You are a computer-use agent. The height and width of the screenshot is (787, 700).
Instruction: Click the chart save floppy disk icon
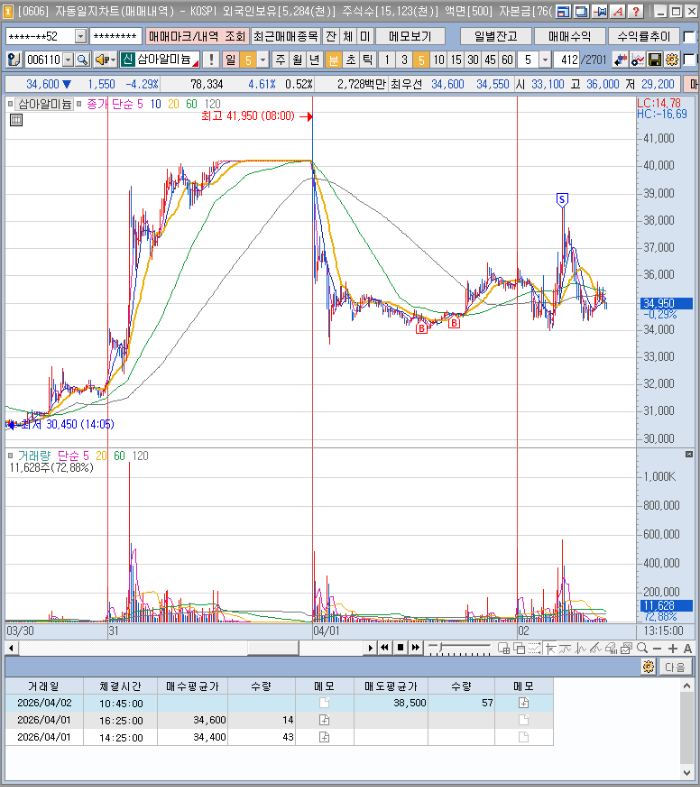click(x=654, y=60)
